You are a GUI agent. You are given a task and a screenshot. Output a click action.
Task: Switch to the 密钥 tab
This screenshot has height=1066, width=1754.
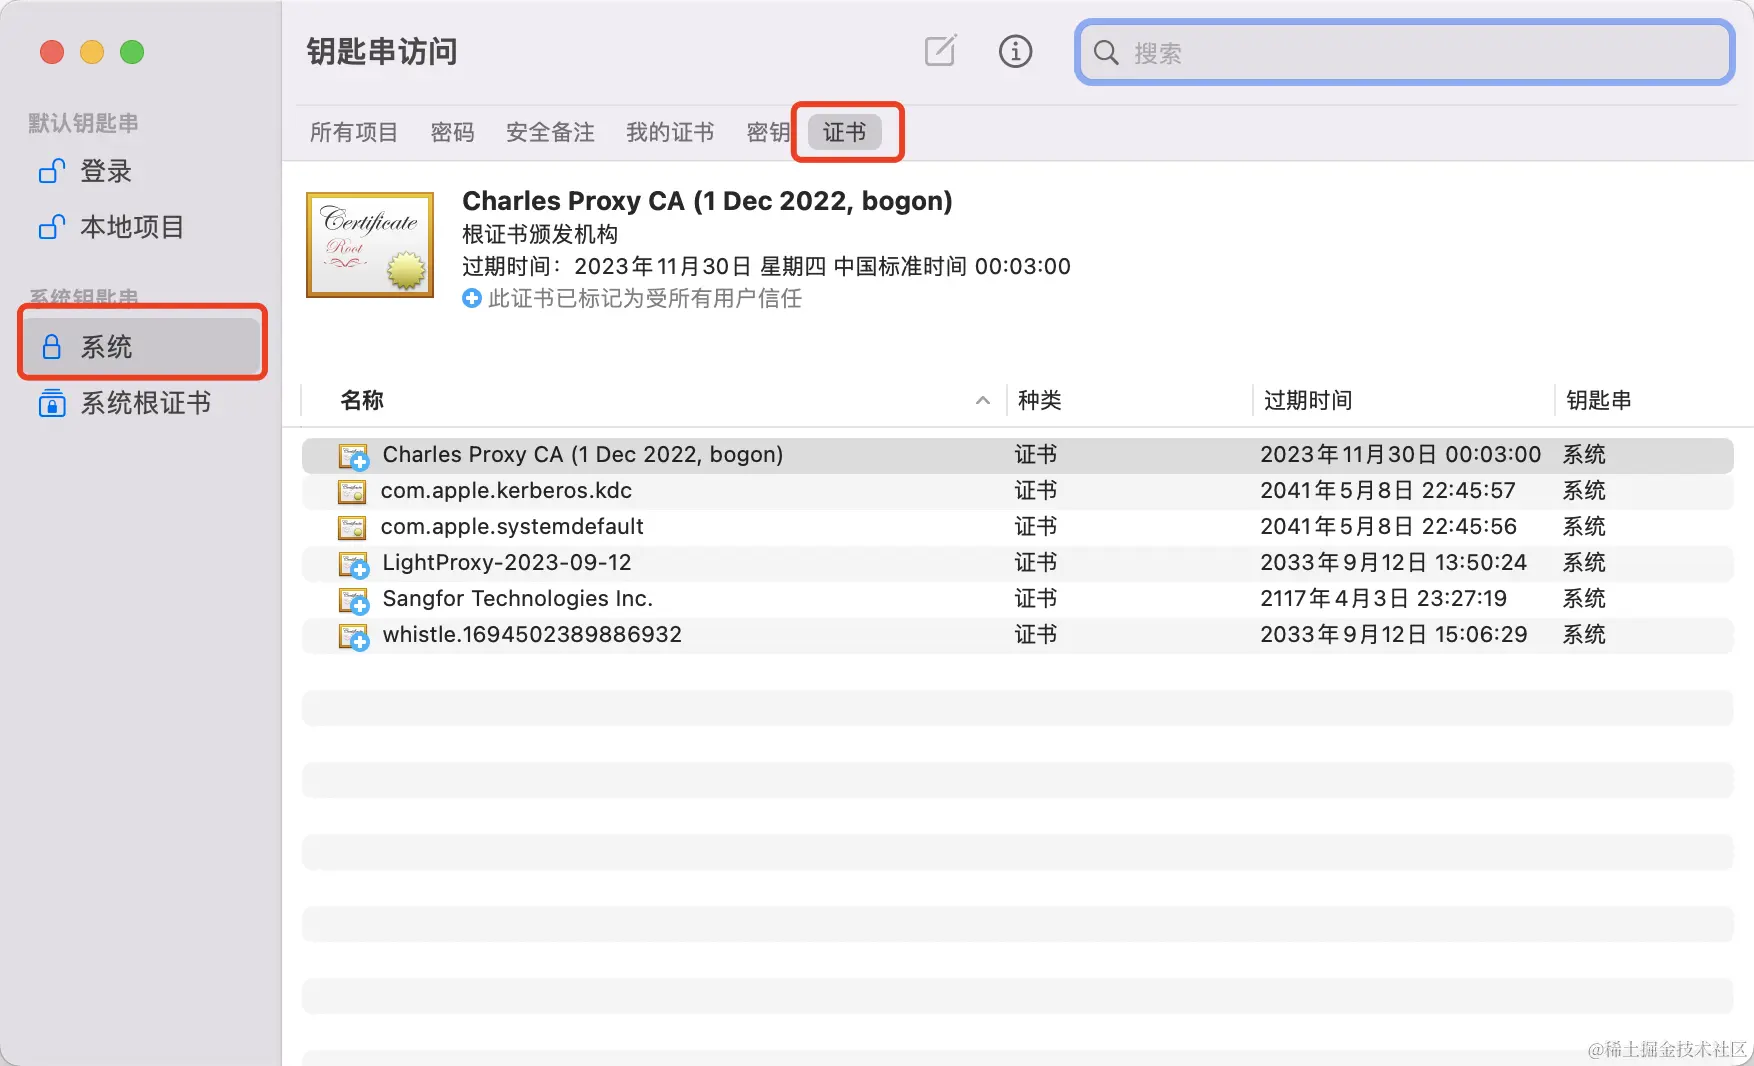(x=768, y=132)
